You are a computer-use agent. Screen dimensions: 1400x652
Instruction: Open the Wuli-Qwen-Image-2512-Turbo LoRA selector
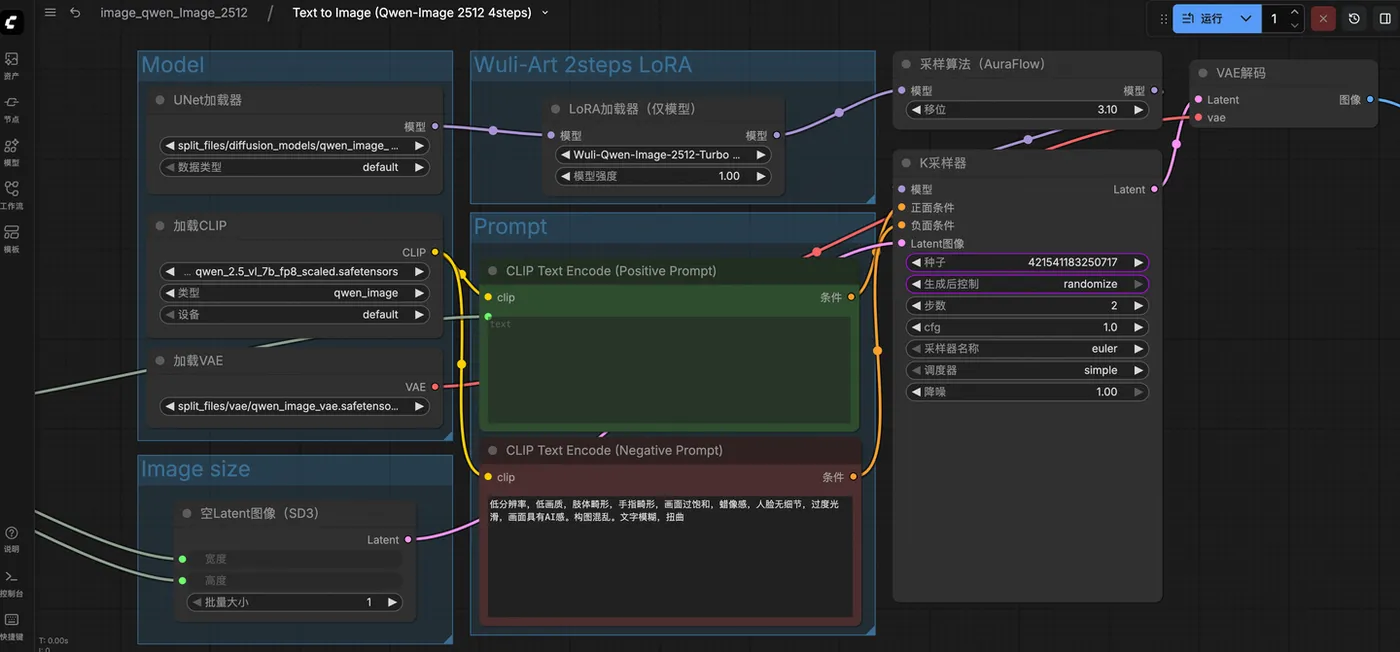coord(663,155)
